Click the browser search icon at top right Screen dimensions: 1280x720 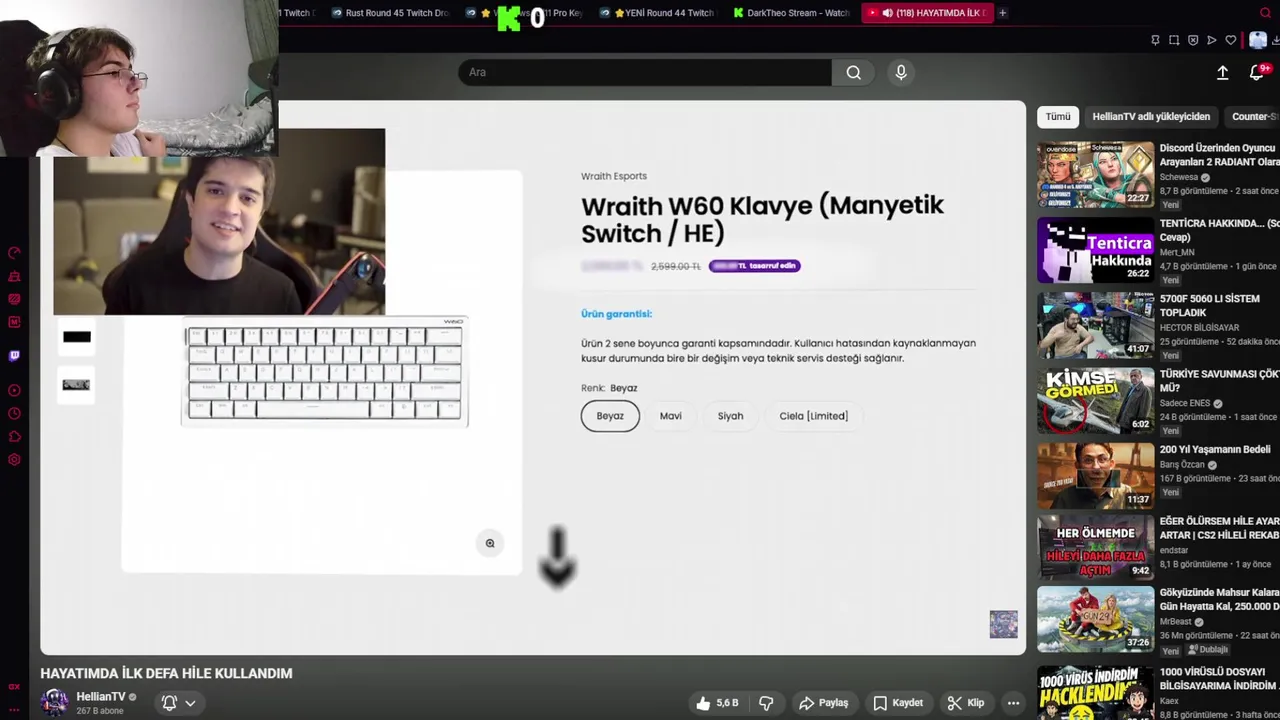coord(1265,13)
